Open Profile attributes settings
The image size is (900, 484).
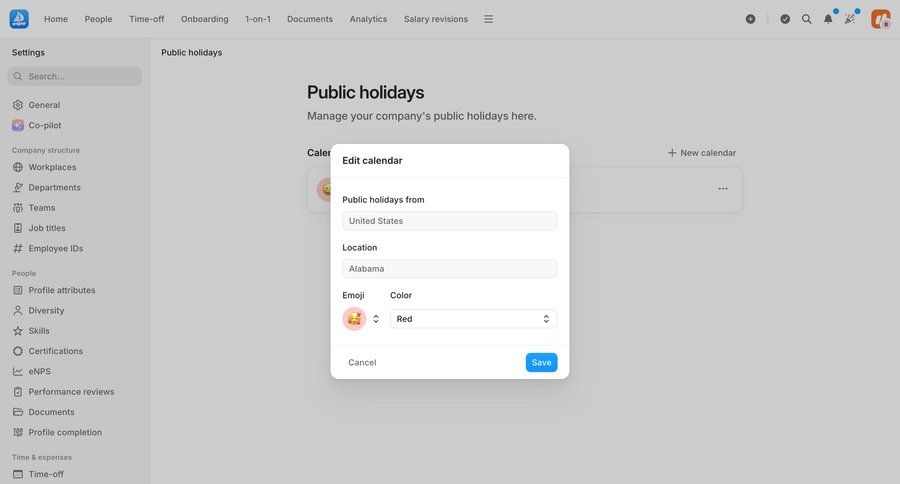[62, 290]
